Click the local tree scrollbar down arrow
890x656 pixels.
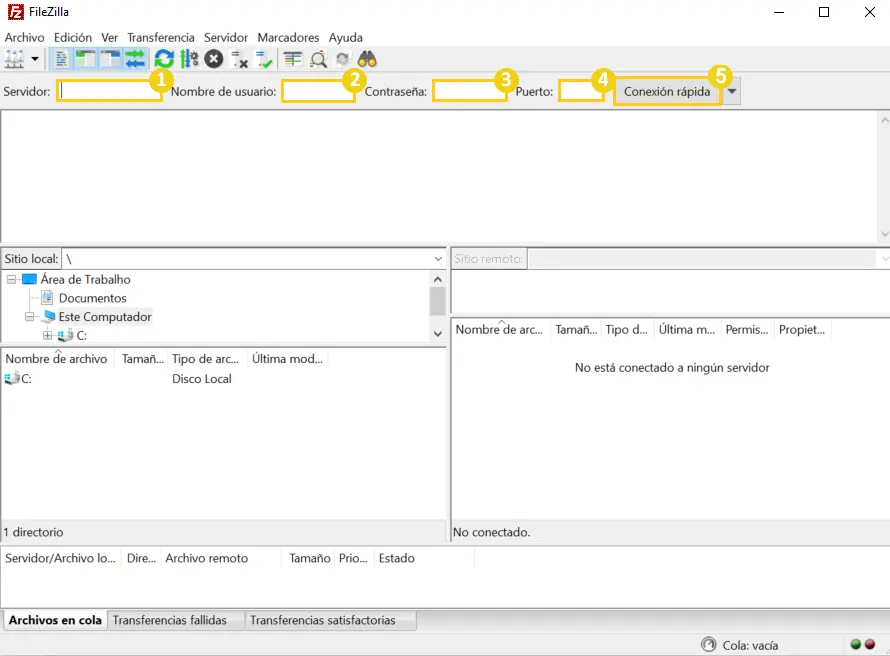pyautogui.click(x=438, y=334)
